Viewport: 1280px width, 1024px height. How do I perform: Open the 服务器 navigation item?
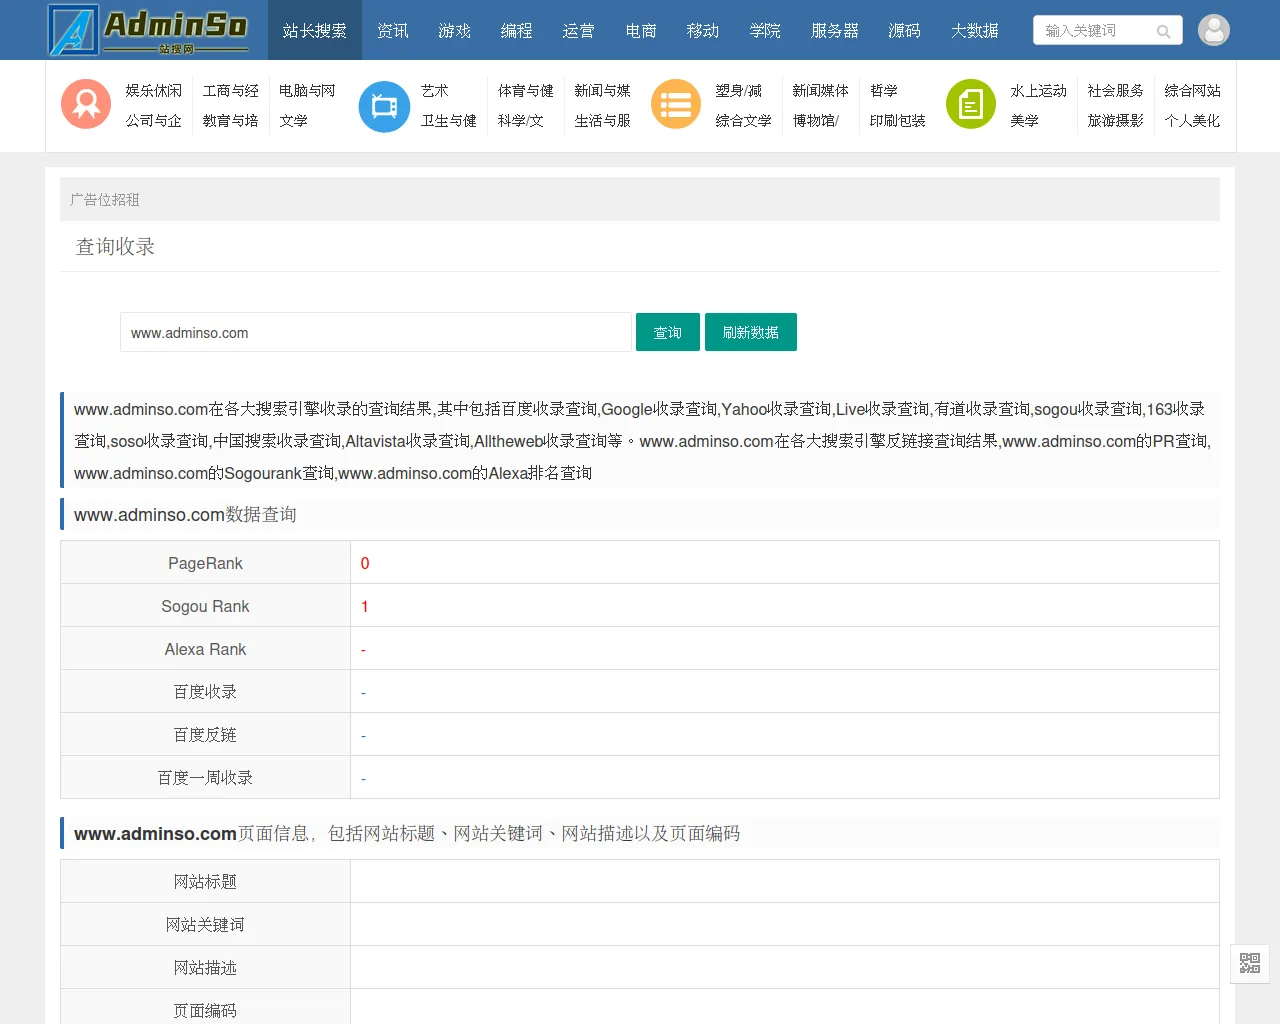[x=834, y=31]
